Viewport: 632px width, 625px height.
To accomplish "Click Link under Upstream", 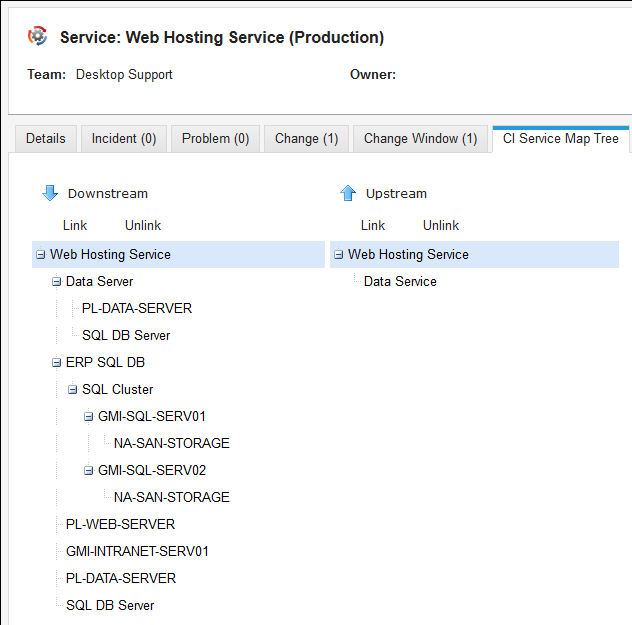I will (x=373, y=225).
